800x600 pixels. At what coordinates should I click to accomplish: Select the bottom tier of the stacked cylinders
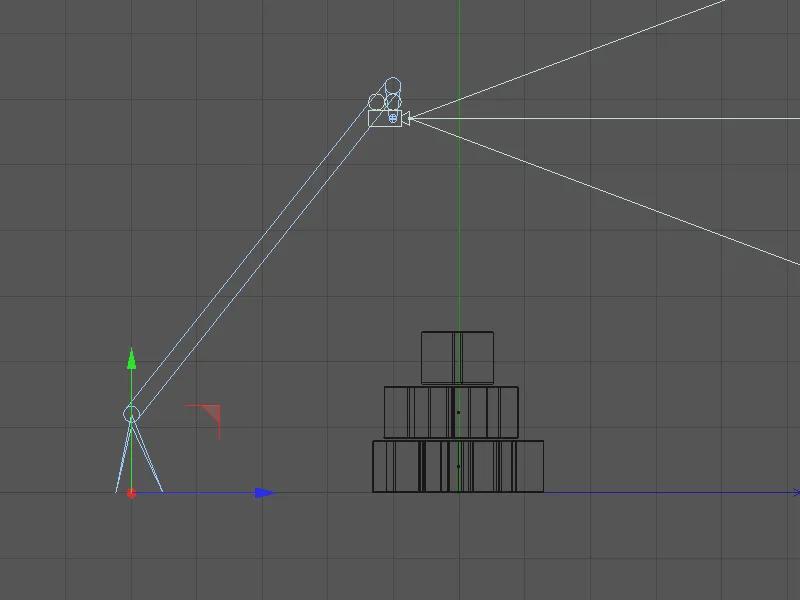458,466
